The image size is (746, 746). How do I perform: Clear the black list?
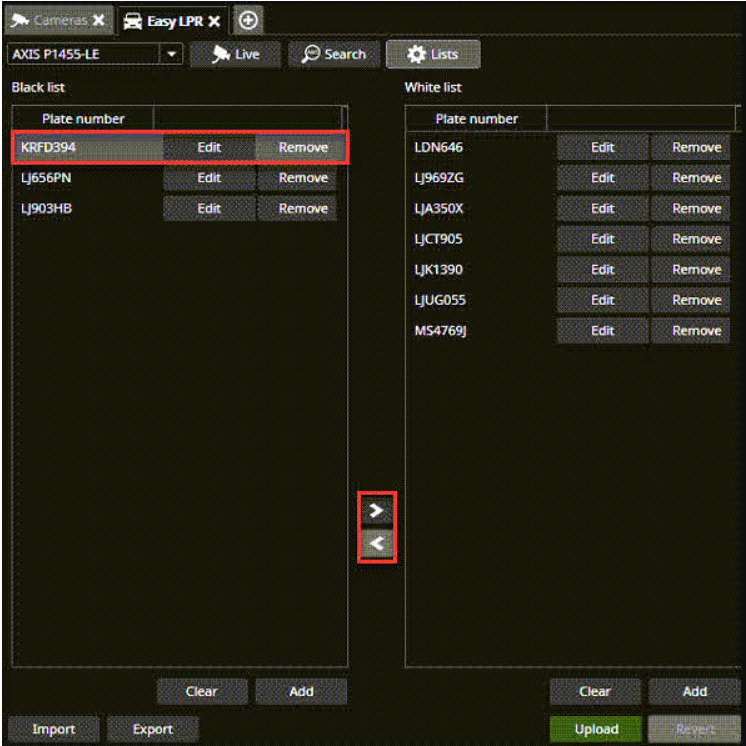tap(202, 691)
